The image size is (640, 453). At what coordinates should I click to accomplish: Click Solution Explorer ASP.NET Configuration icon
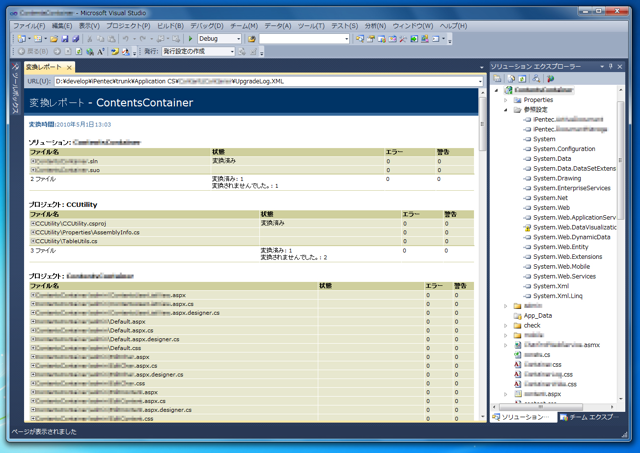(551, 78)
